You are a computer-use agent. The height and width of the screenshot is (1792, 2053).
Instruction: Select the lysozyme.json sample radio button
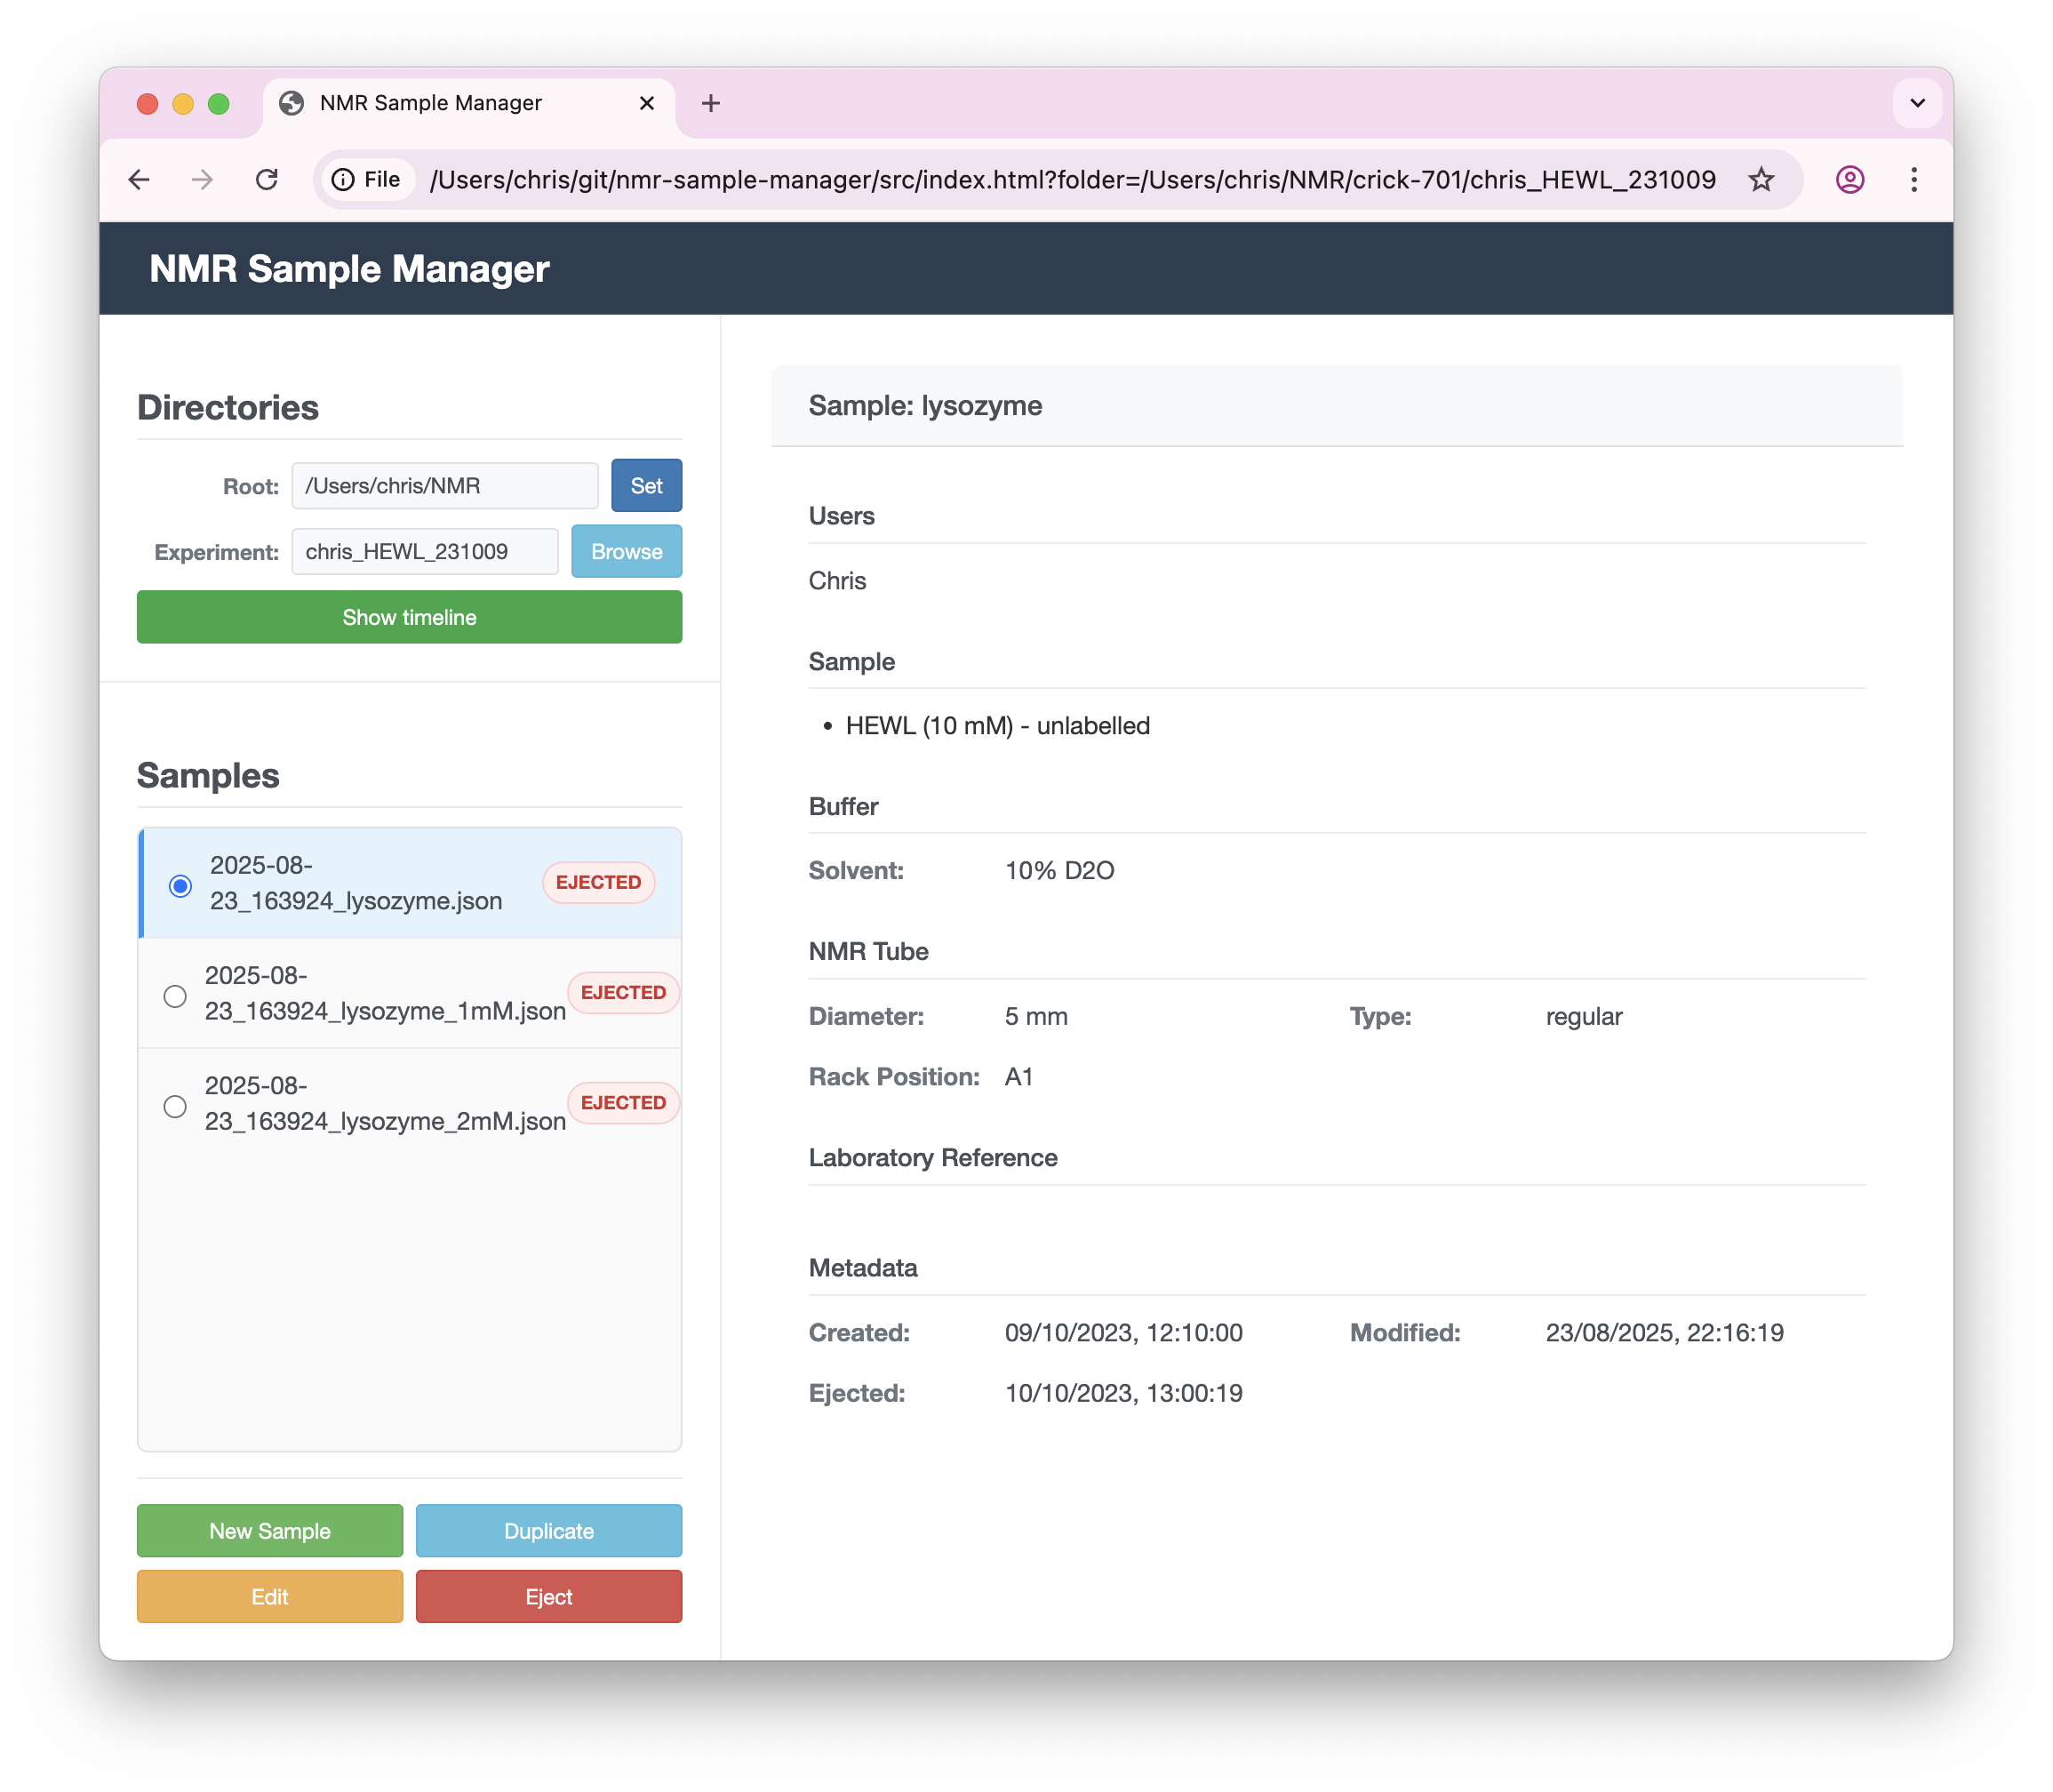(x=179, y=885)
